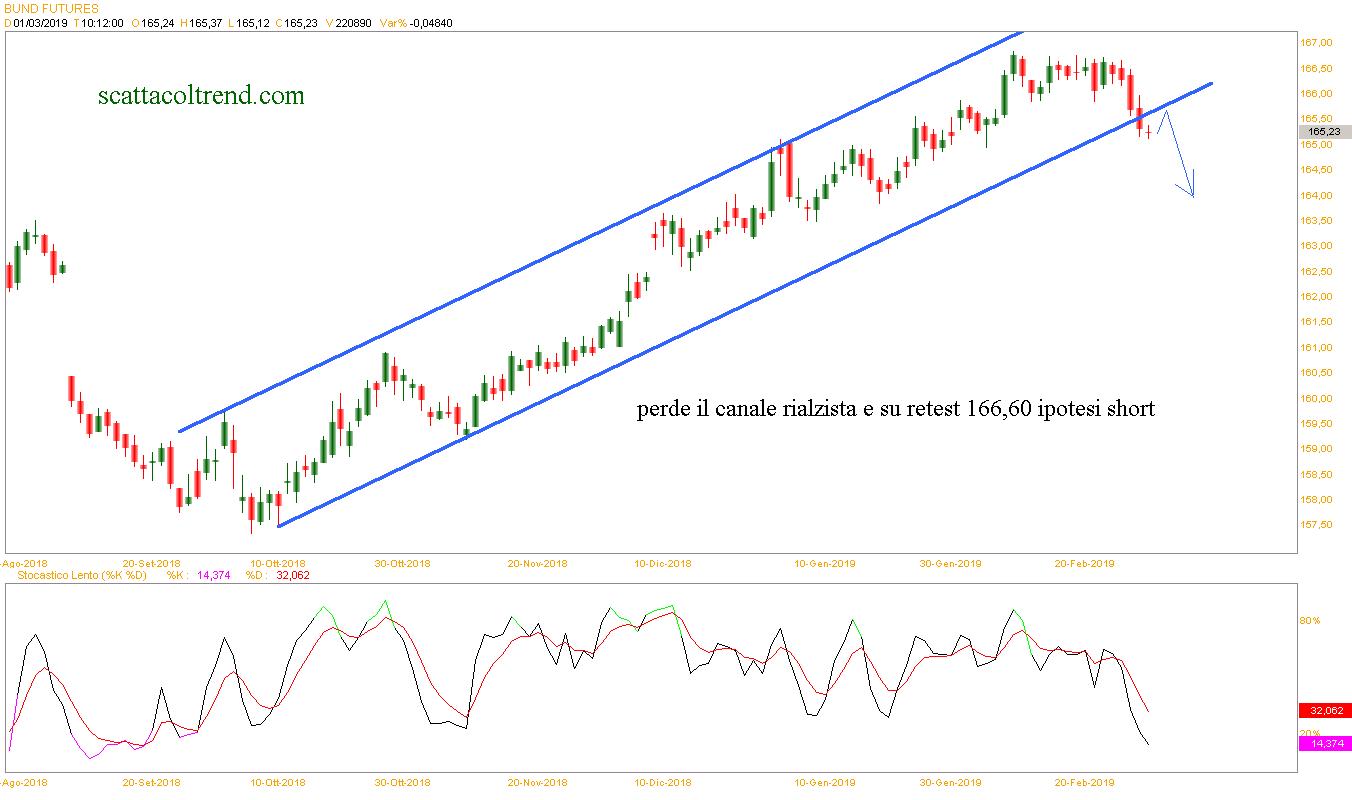Click the scattacoltrend.com watermark link
This screenshot has width=1352, height=800.
[x=201, y=96]
